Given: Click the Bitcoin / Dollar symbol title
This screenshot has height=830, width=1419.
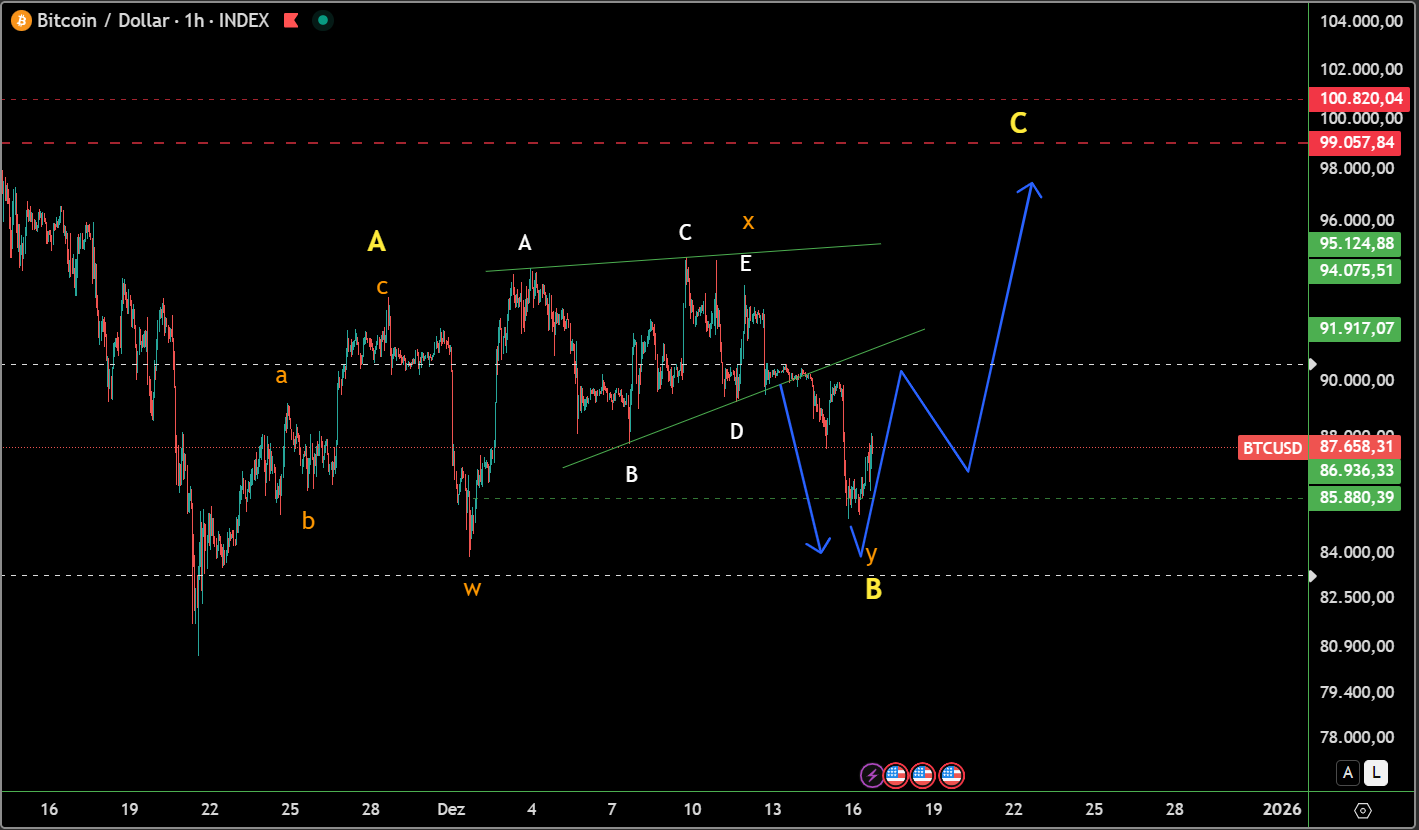Looking at the screenshot, I should point(100,20).
